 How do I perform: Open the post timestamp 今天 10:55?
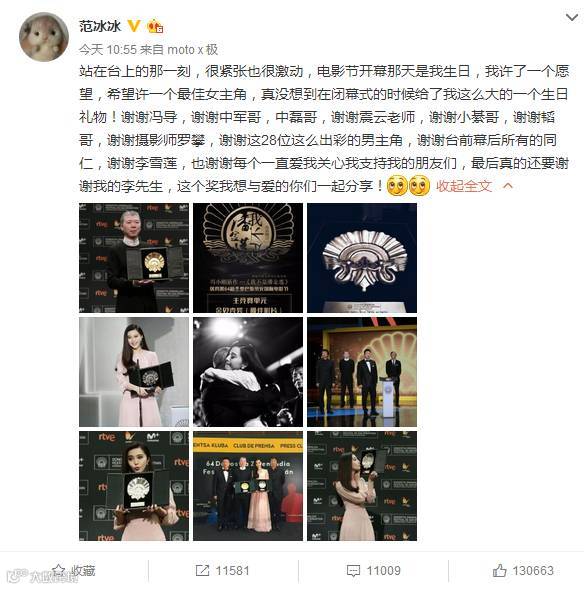[x=108, y=50]
